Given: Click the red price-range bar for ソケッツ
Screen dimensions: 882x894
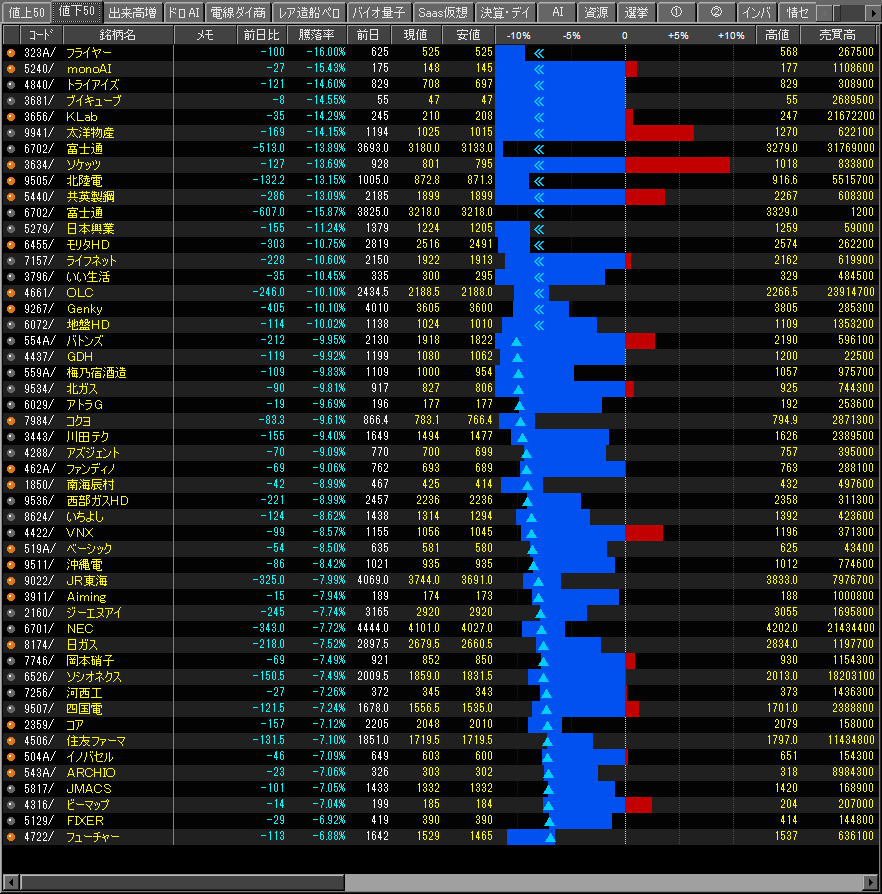Looking at the screenshot, I should click(x=677, y=165).
